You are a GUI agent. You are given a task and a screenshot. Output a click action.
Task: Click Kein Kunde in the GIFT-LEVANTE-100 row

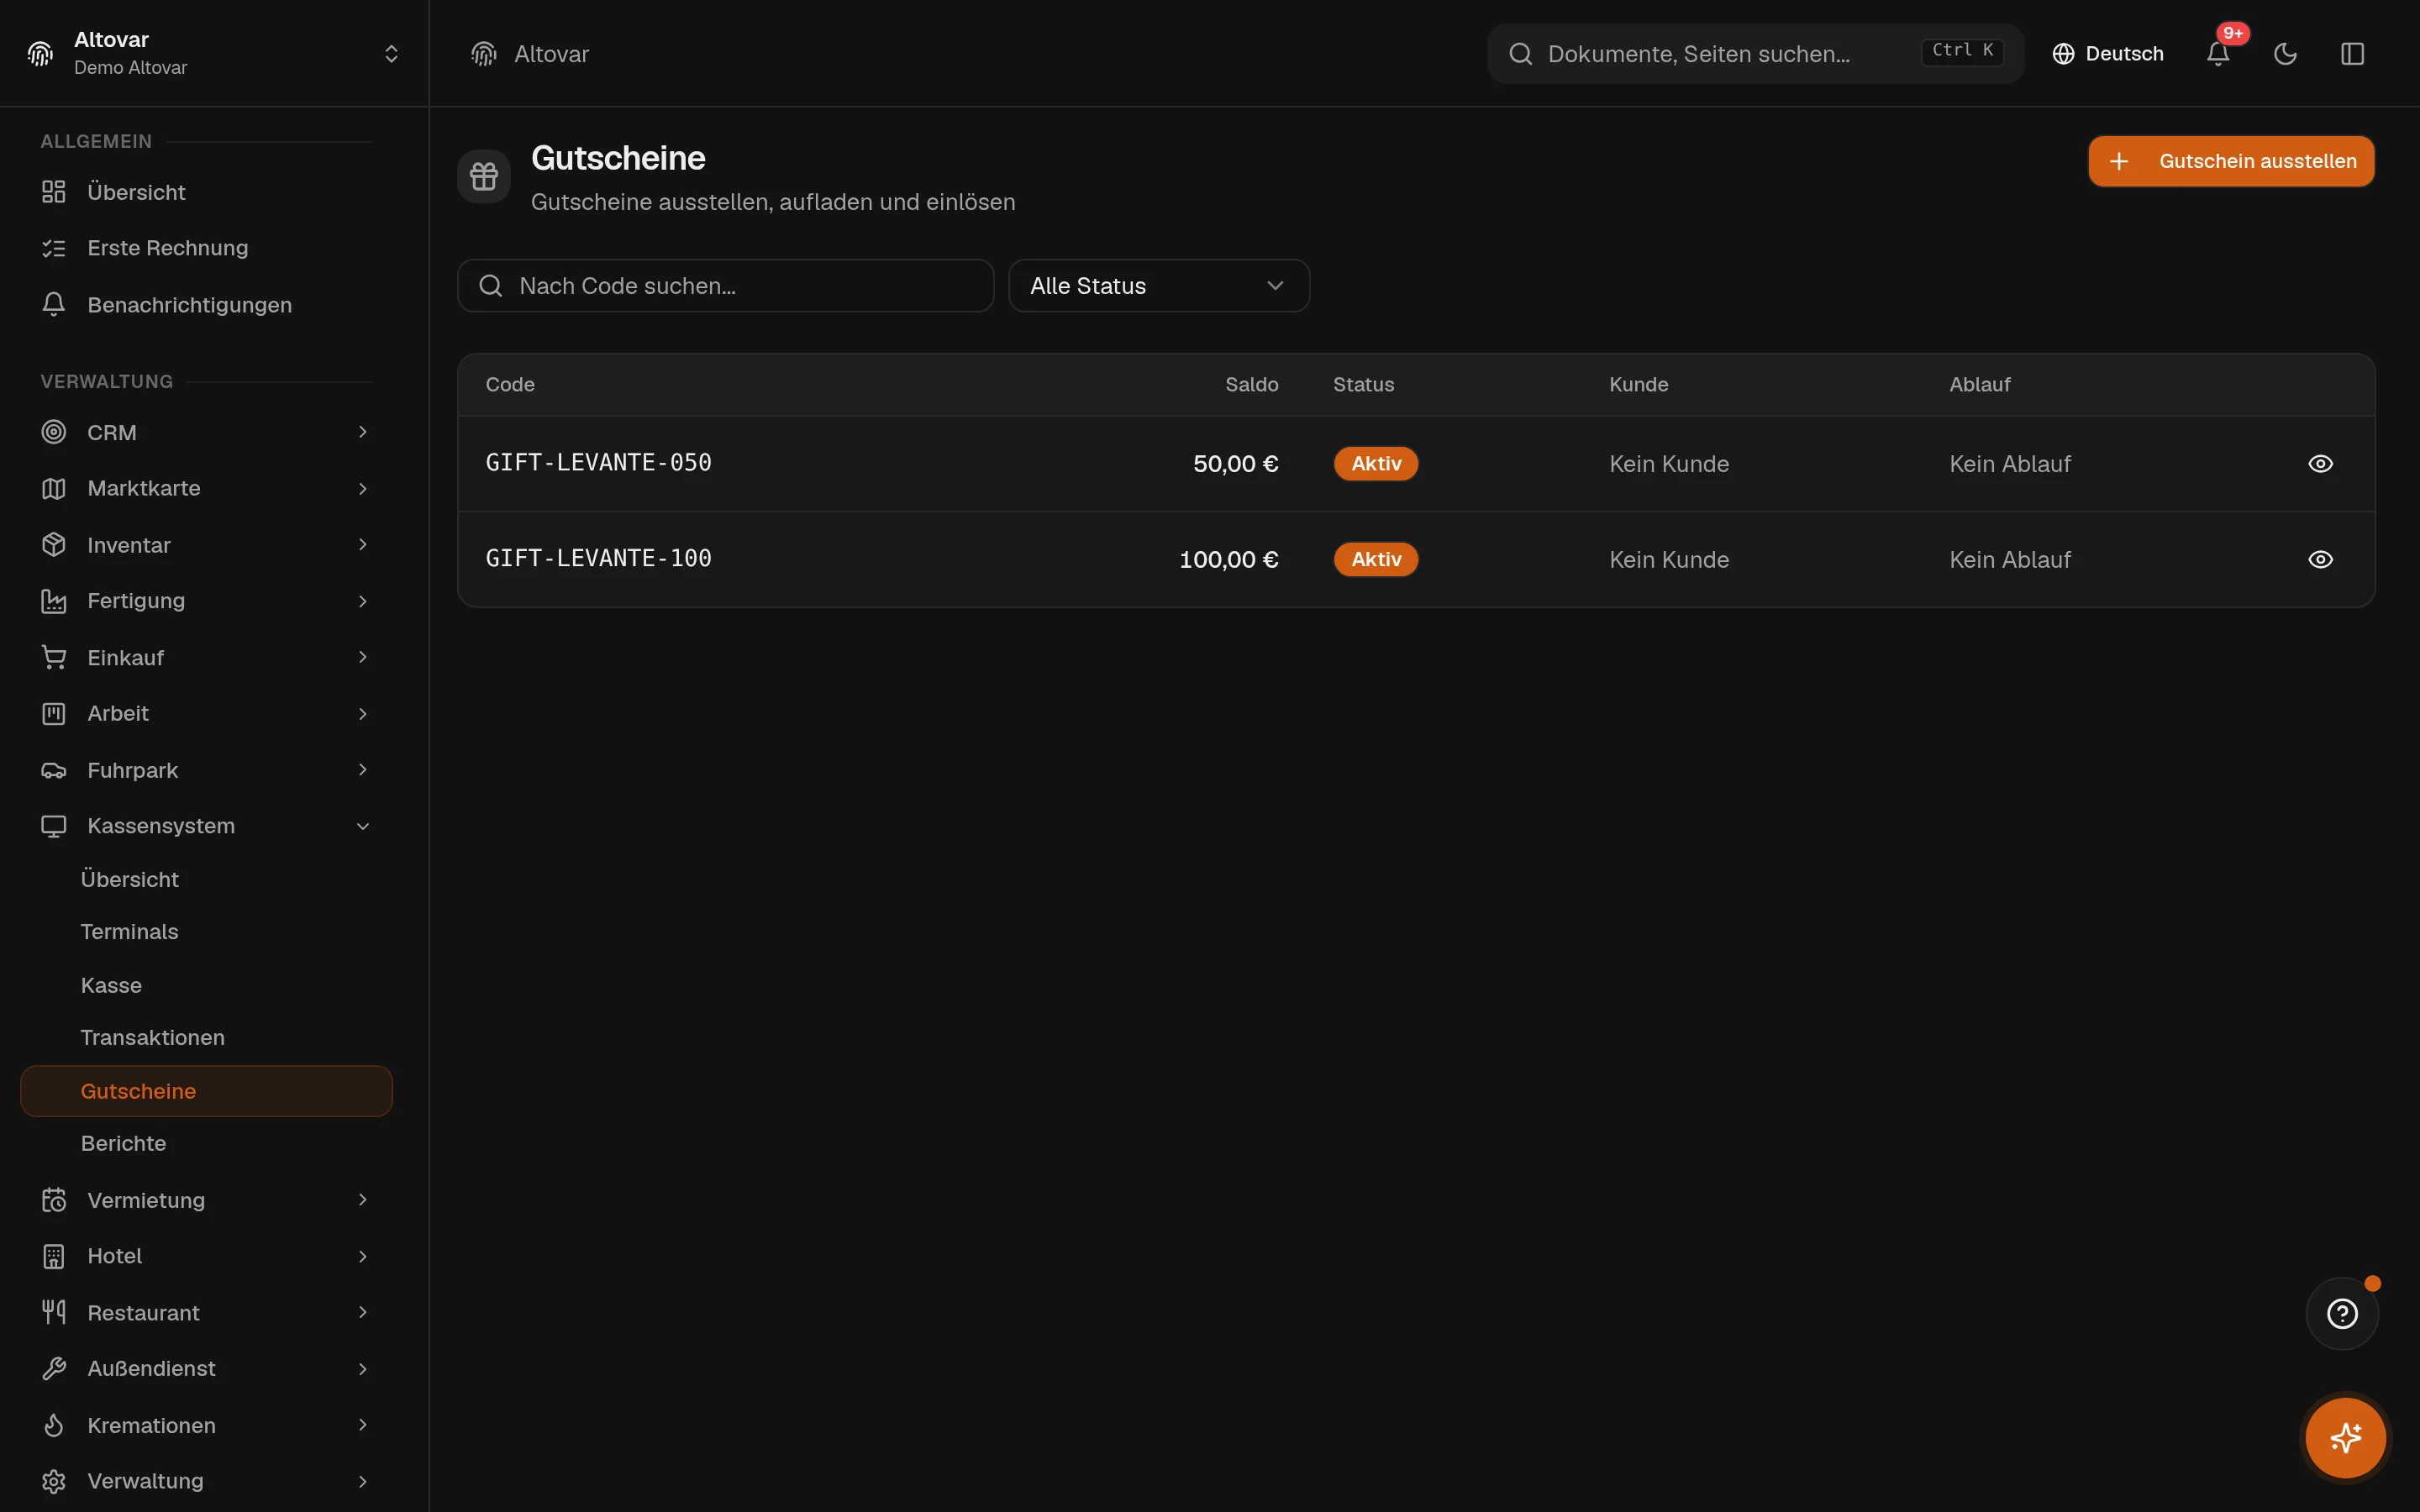(x=1669, y=560)
